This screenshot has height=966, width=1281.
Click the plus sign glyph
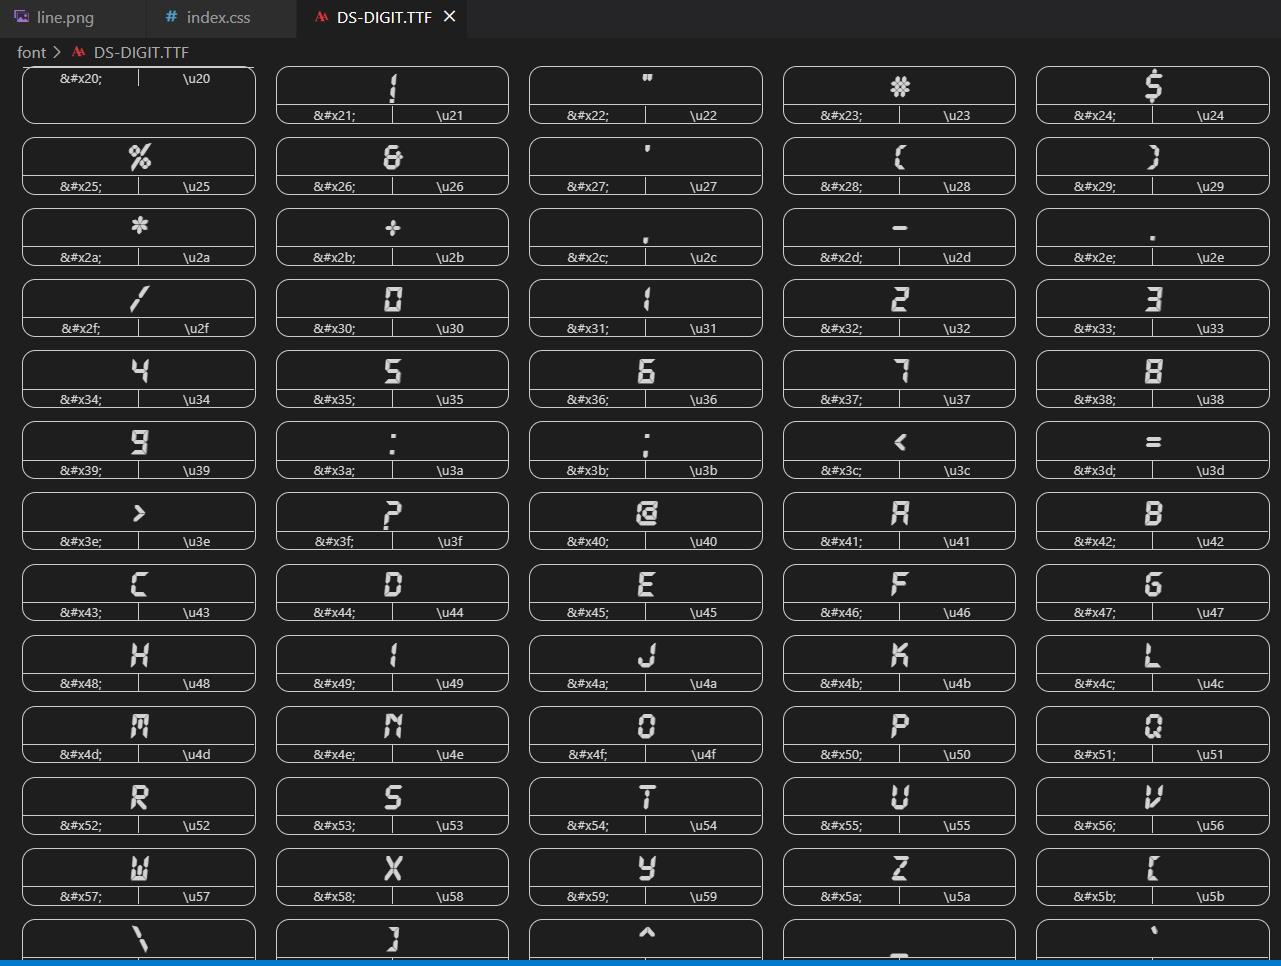pyautogui.click(x=393, y=228)
